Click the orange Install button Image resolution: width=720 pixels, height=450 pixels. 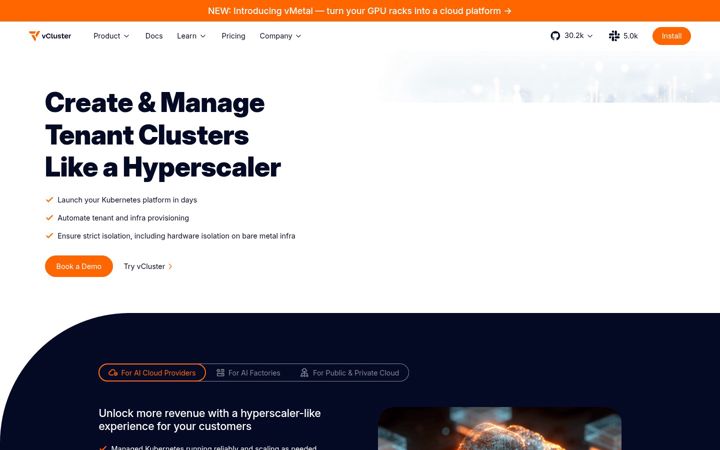coord(671,36)
